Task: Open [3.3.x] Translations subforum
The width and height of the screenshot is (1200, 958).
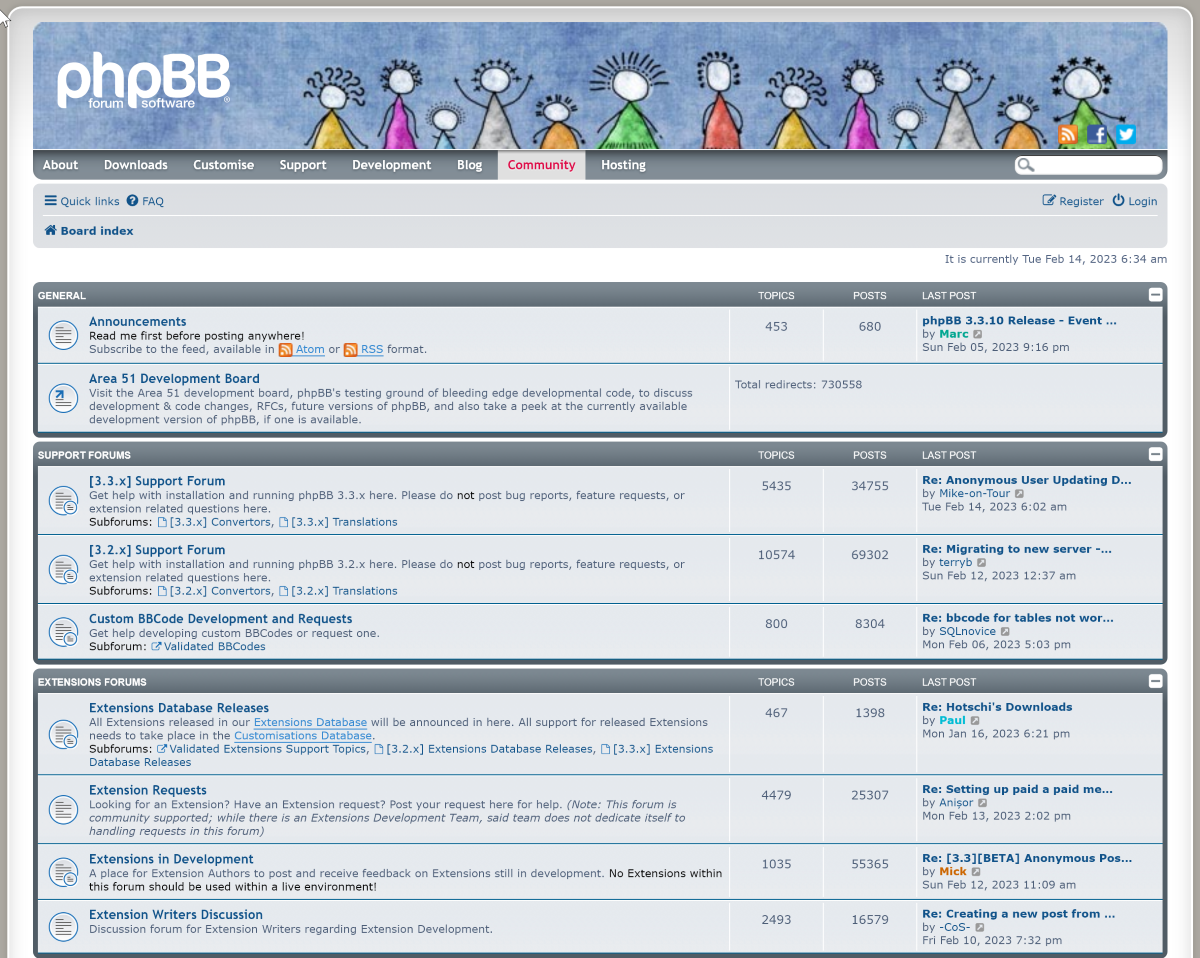Action: click(x=338, y=522)
